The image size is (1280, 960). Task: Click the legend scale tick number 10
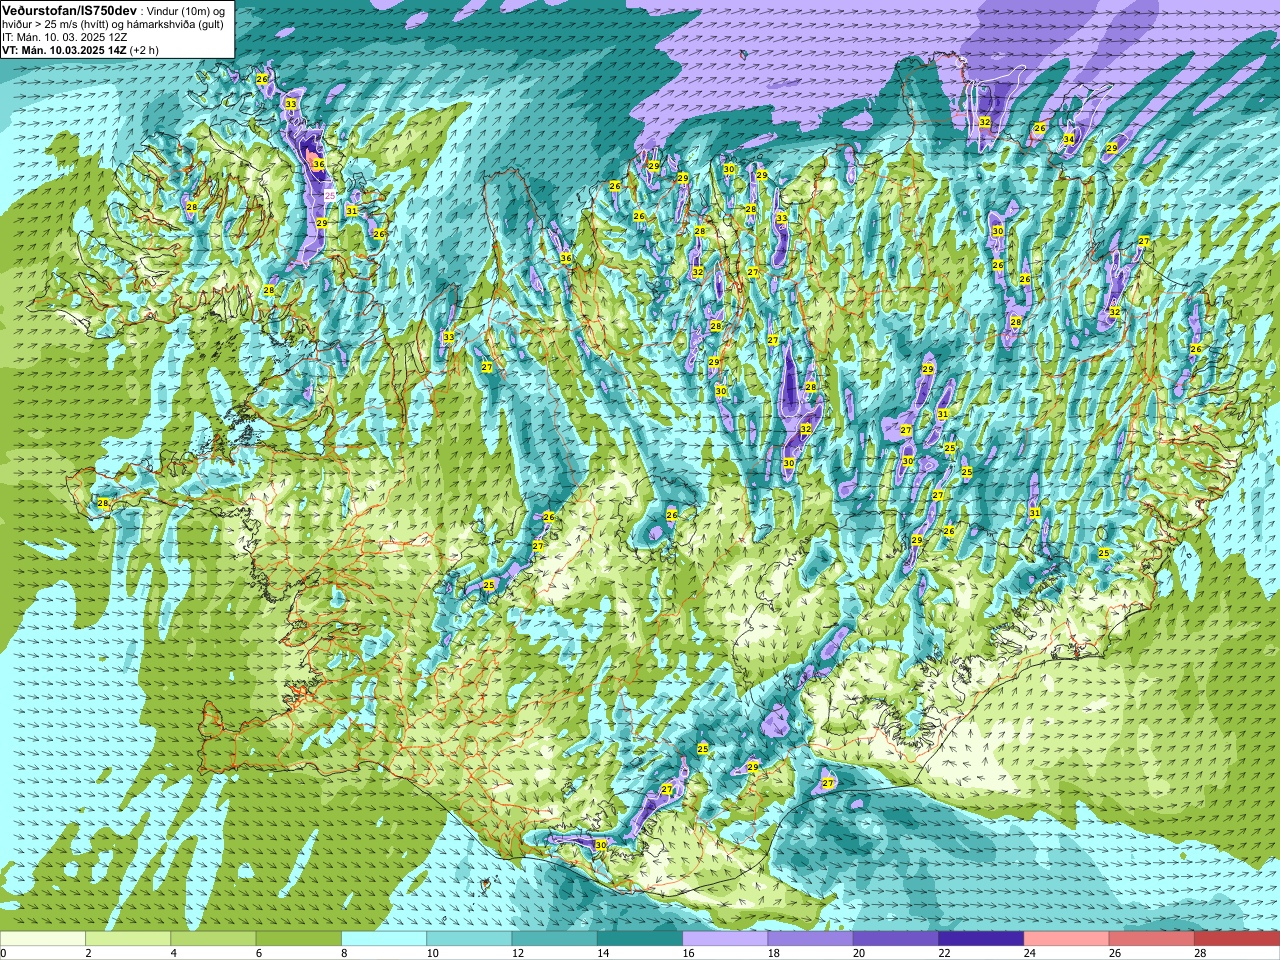click(x=432, y=953)
